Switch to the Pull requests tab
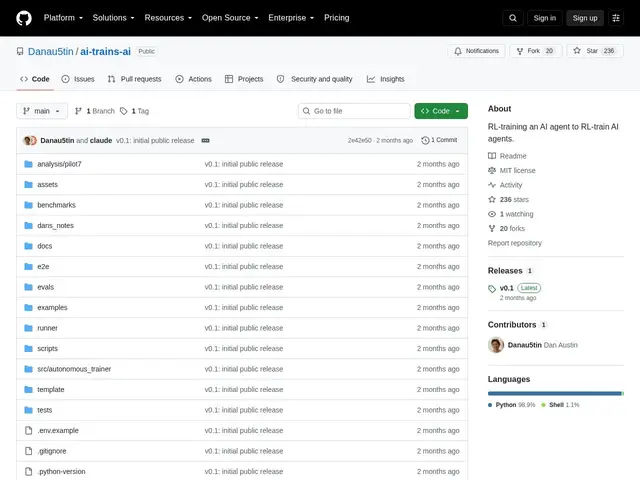The height and width of the screenshot is (480, 640). 134,79
